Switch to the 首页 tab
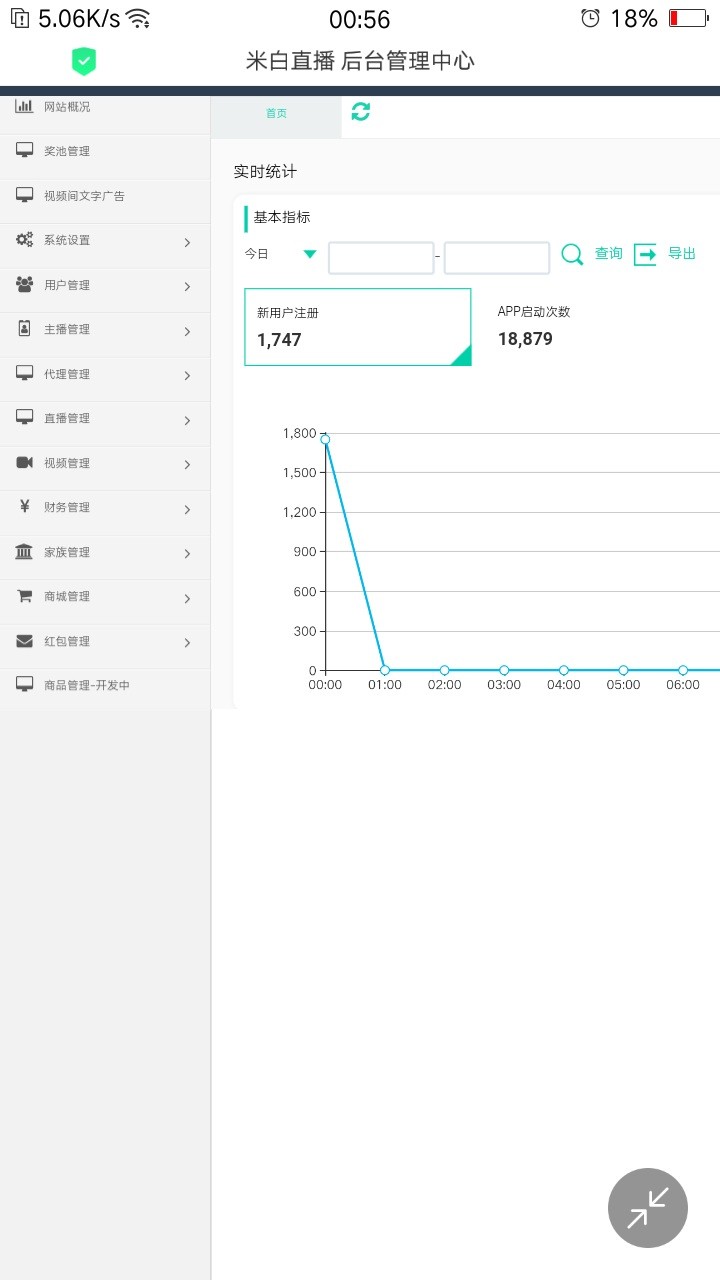Screen dimensions: 720x1280 (276, 114)
